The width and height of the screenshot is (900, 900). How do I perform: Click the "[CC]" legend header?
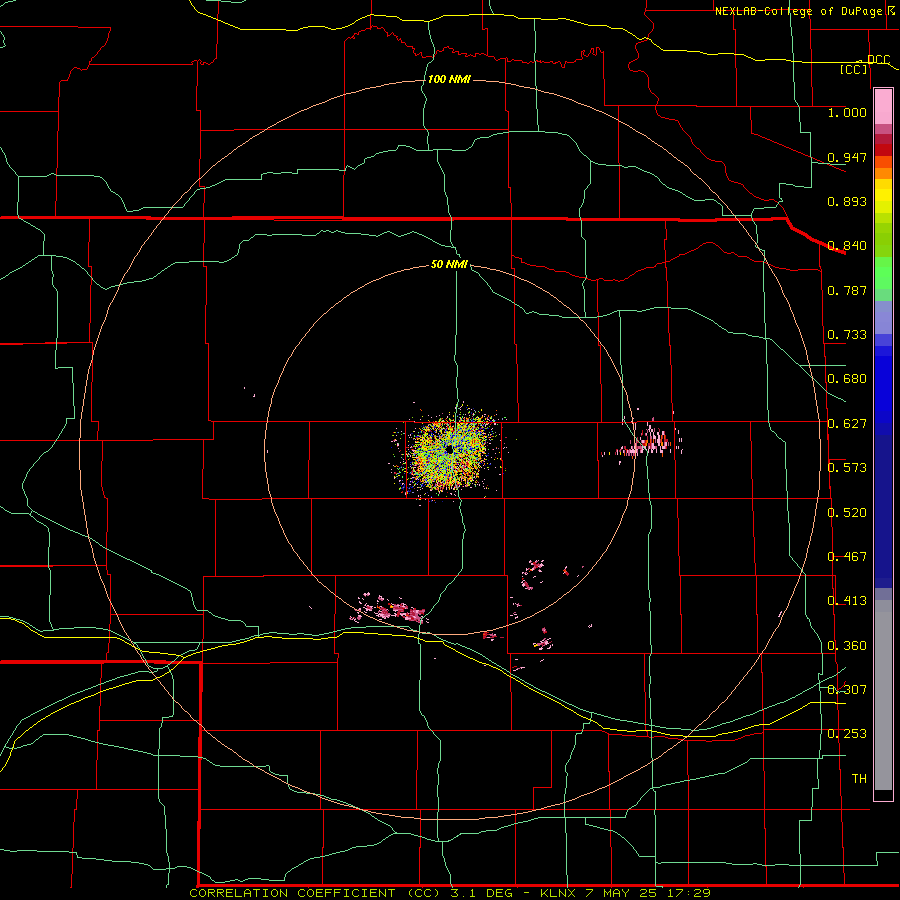click(x=854, y=69)
